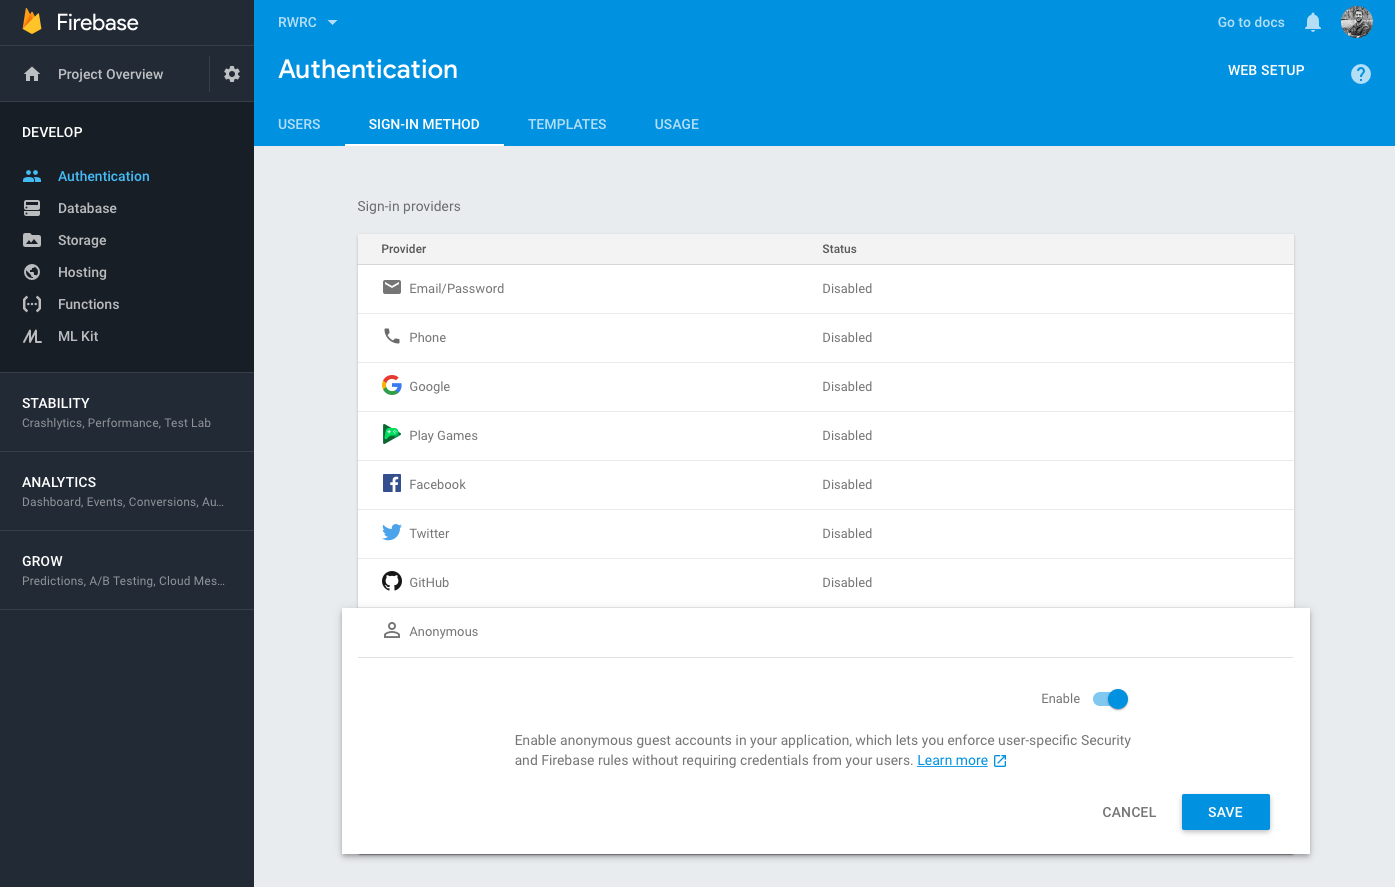
Task: Collapse the Develop section header
Action: point(52,132)
